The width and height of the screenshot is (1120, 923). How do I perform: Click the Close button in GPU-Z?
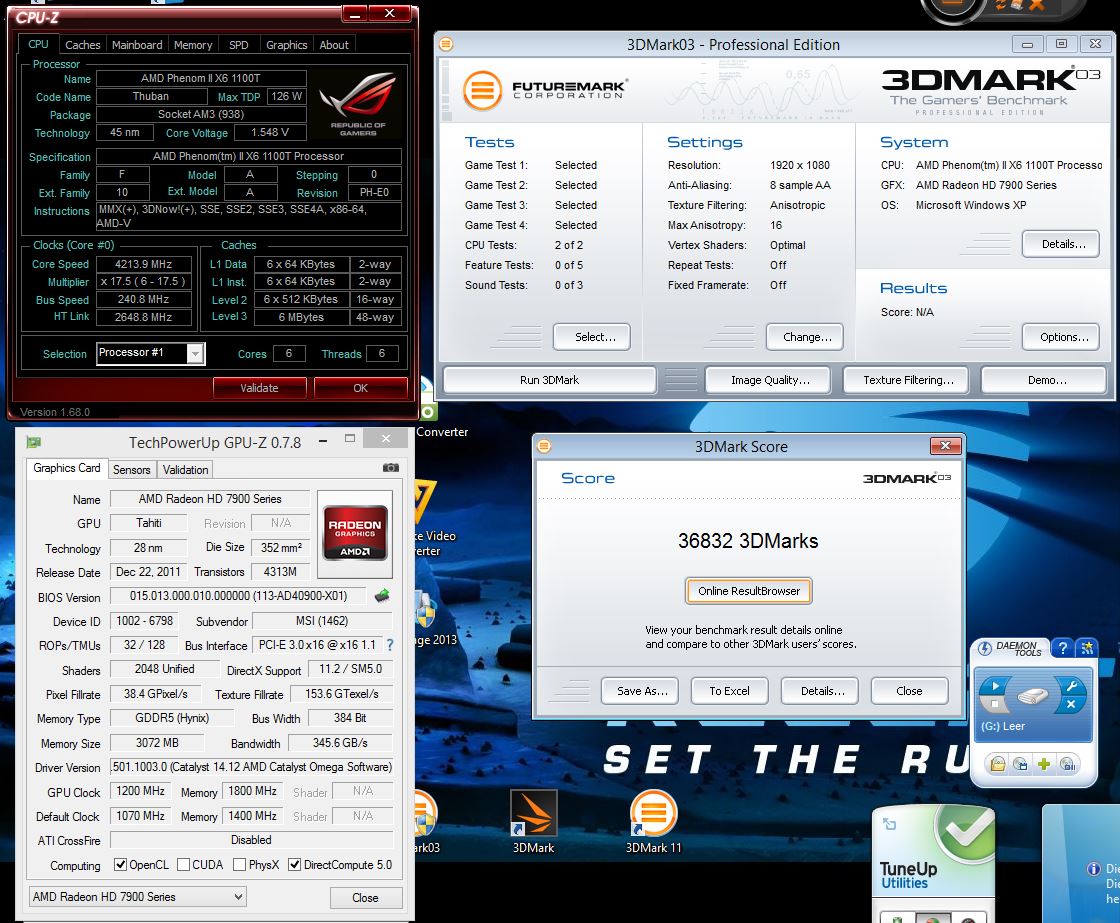point(366,897)
